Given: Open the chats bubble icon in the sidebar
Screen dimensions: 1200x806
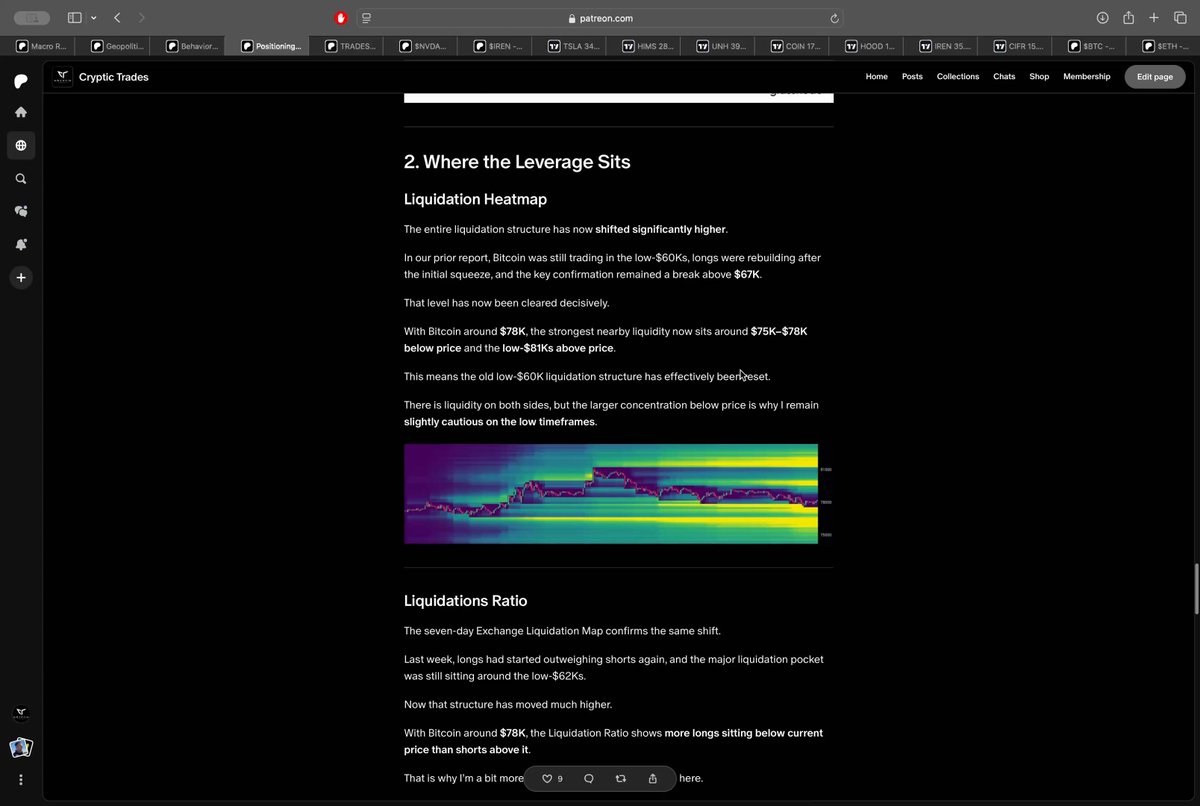Looking at the screenshot, I should coord(21,211).
